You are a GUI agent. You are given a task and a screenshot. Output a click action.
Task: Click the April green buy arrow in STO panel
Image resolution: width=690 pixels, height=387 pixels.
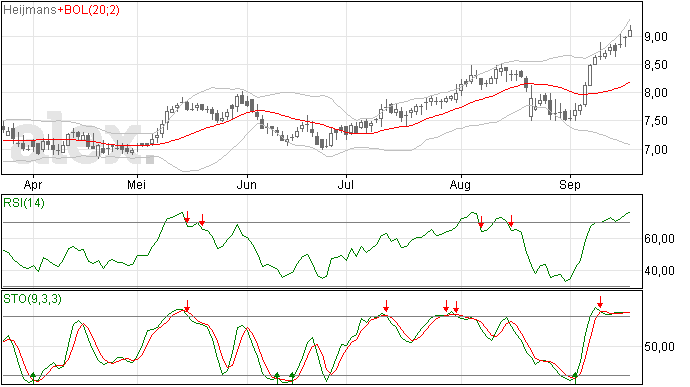click(33, 377)
